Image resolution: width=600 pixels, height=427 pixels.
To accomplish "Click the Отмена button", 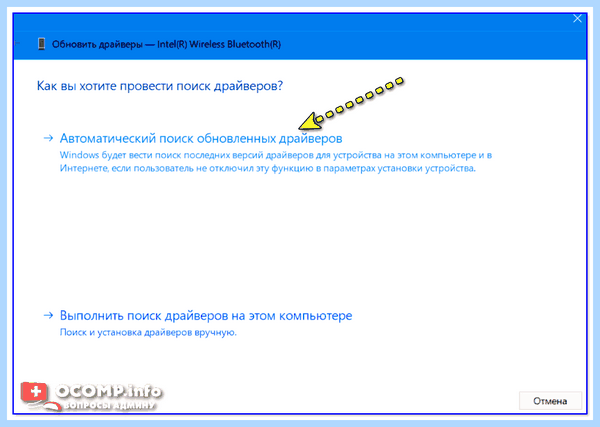I will (550, 401).
